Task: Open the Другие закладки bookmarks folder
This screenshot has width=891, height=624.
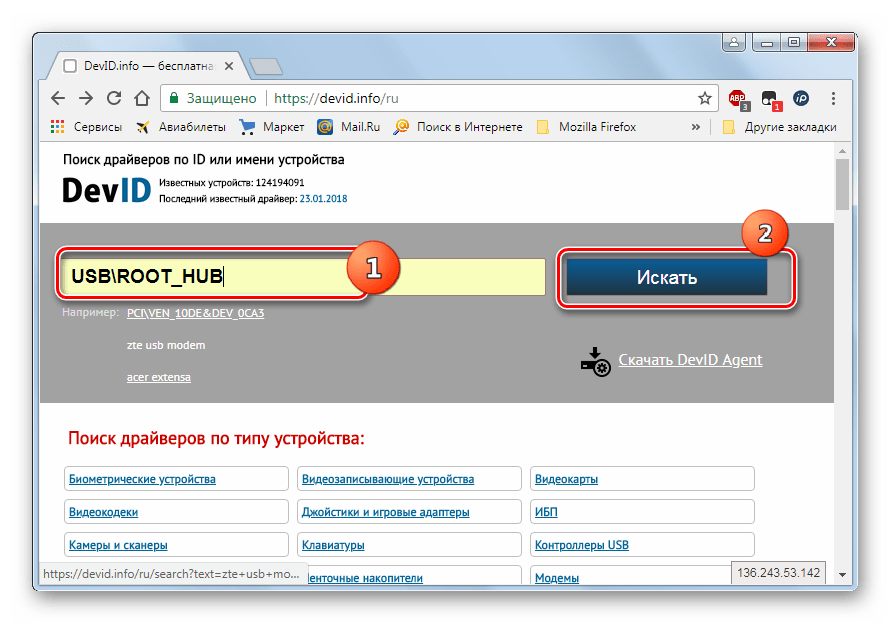Action: point(780,127)
